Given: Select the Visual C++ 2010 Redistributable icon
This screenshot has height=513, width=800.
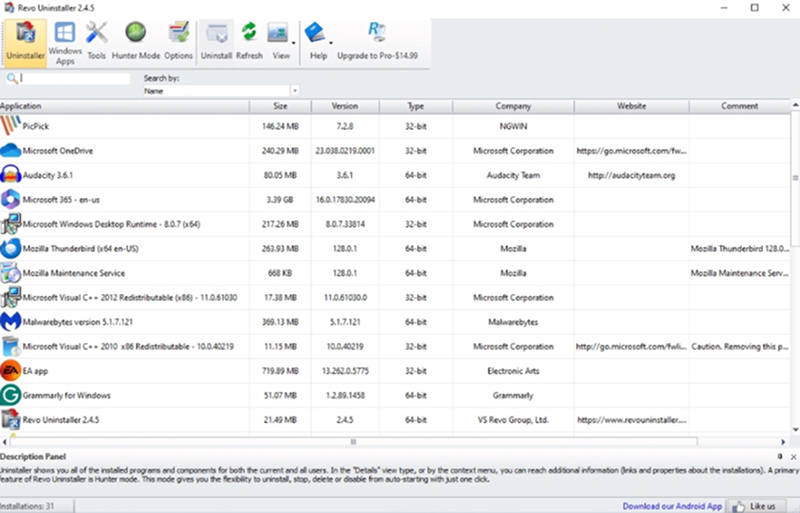Looking at the screenshot, I should pyautogui.click(x=11, y=346).
